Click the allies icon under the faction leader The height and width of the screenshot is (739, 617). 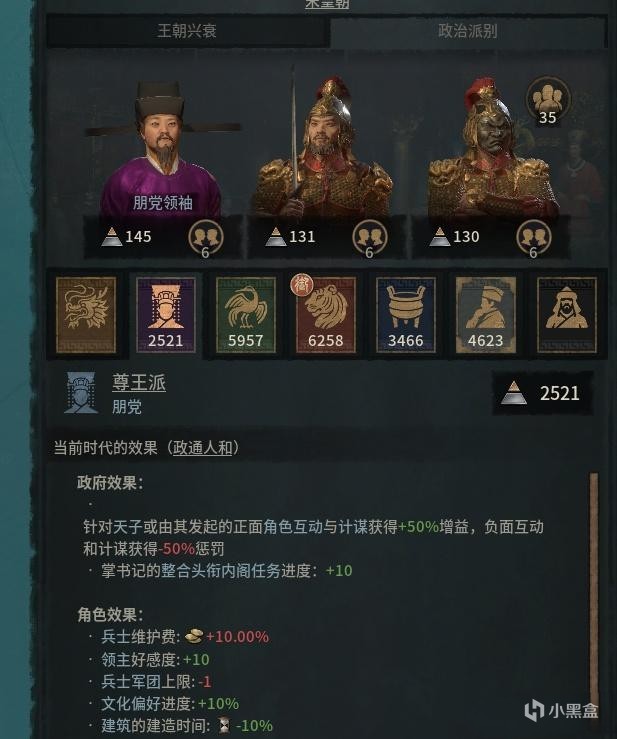click(x=206, y=238)
